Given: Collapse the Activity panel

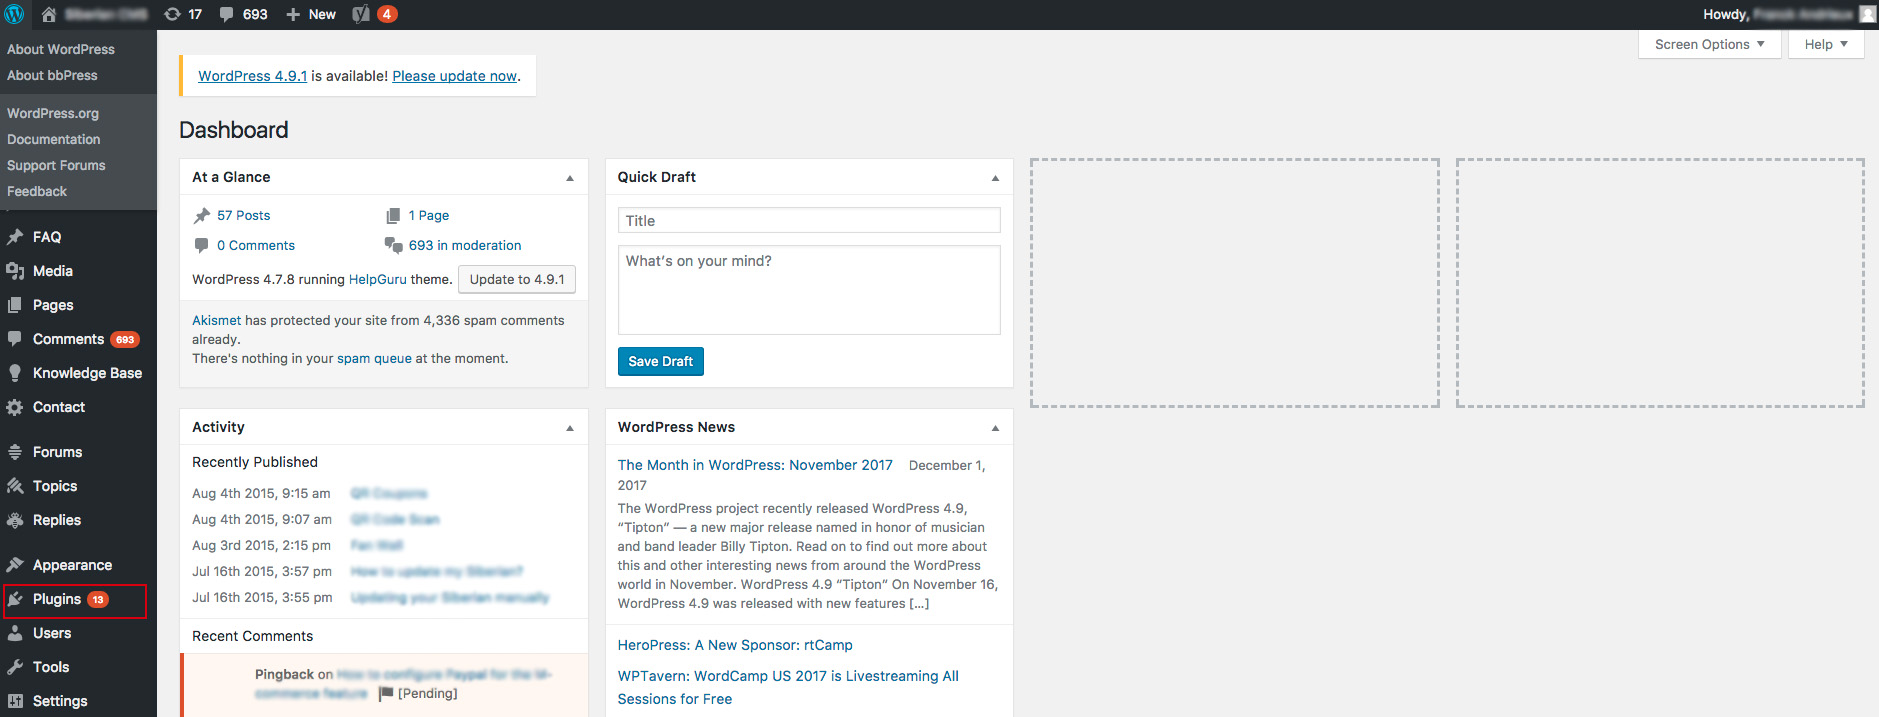Looking at the screenshot, I should tap(570, 428).
